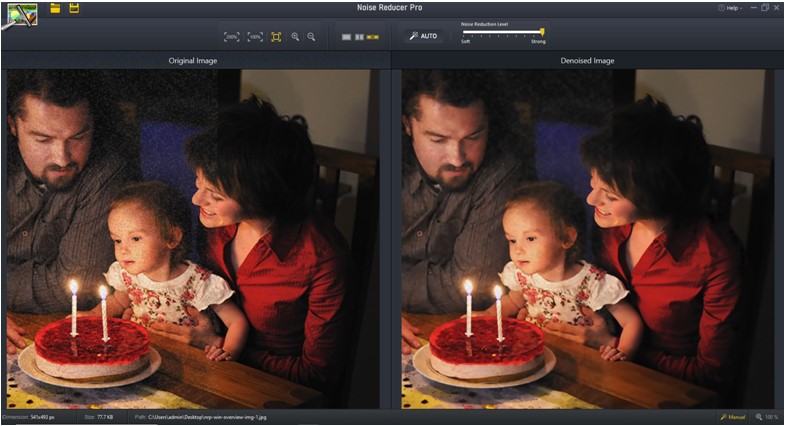The width and height of the screenshot is (785, 426).
Task: Zoom in with the plus magnifier
Action: (295, 37)
